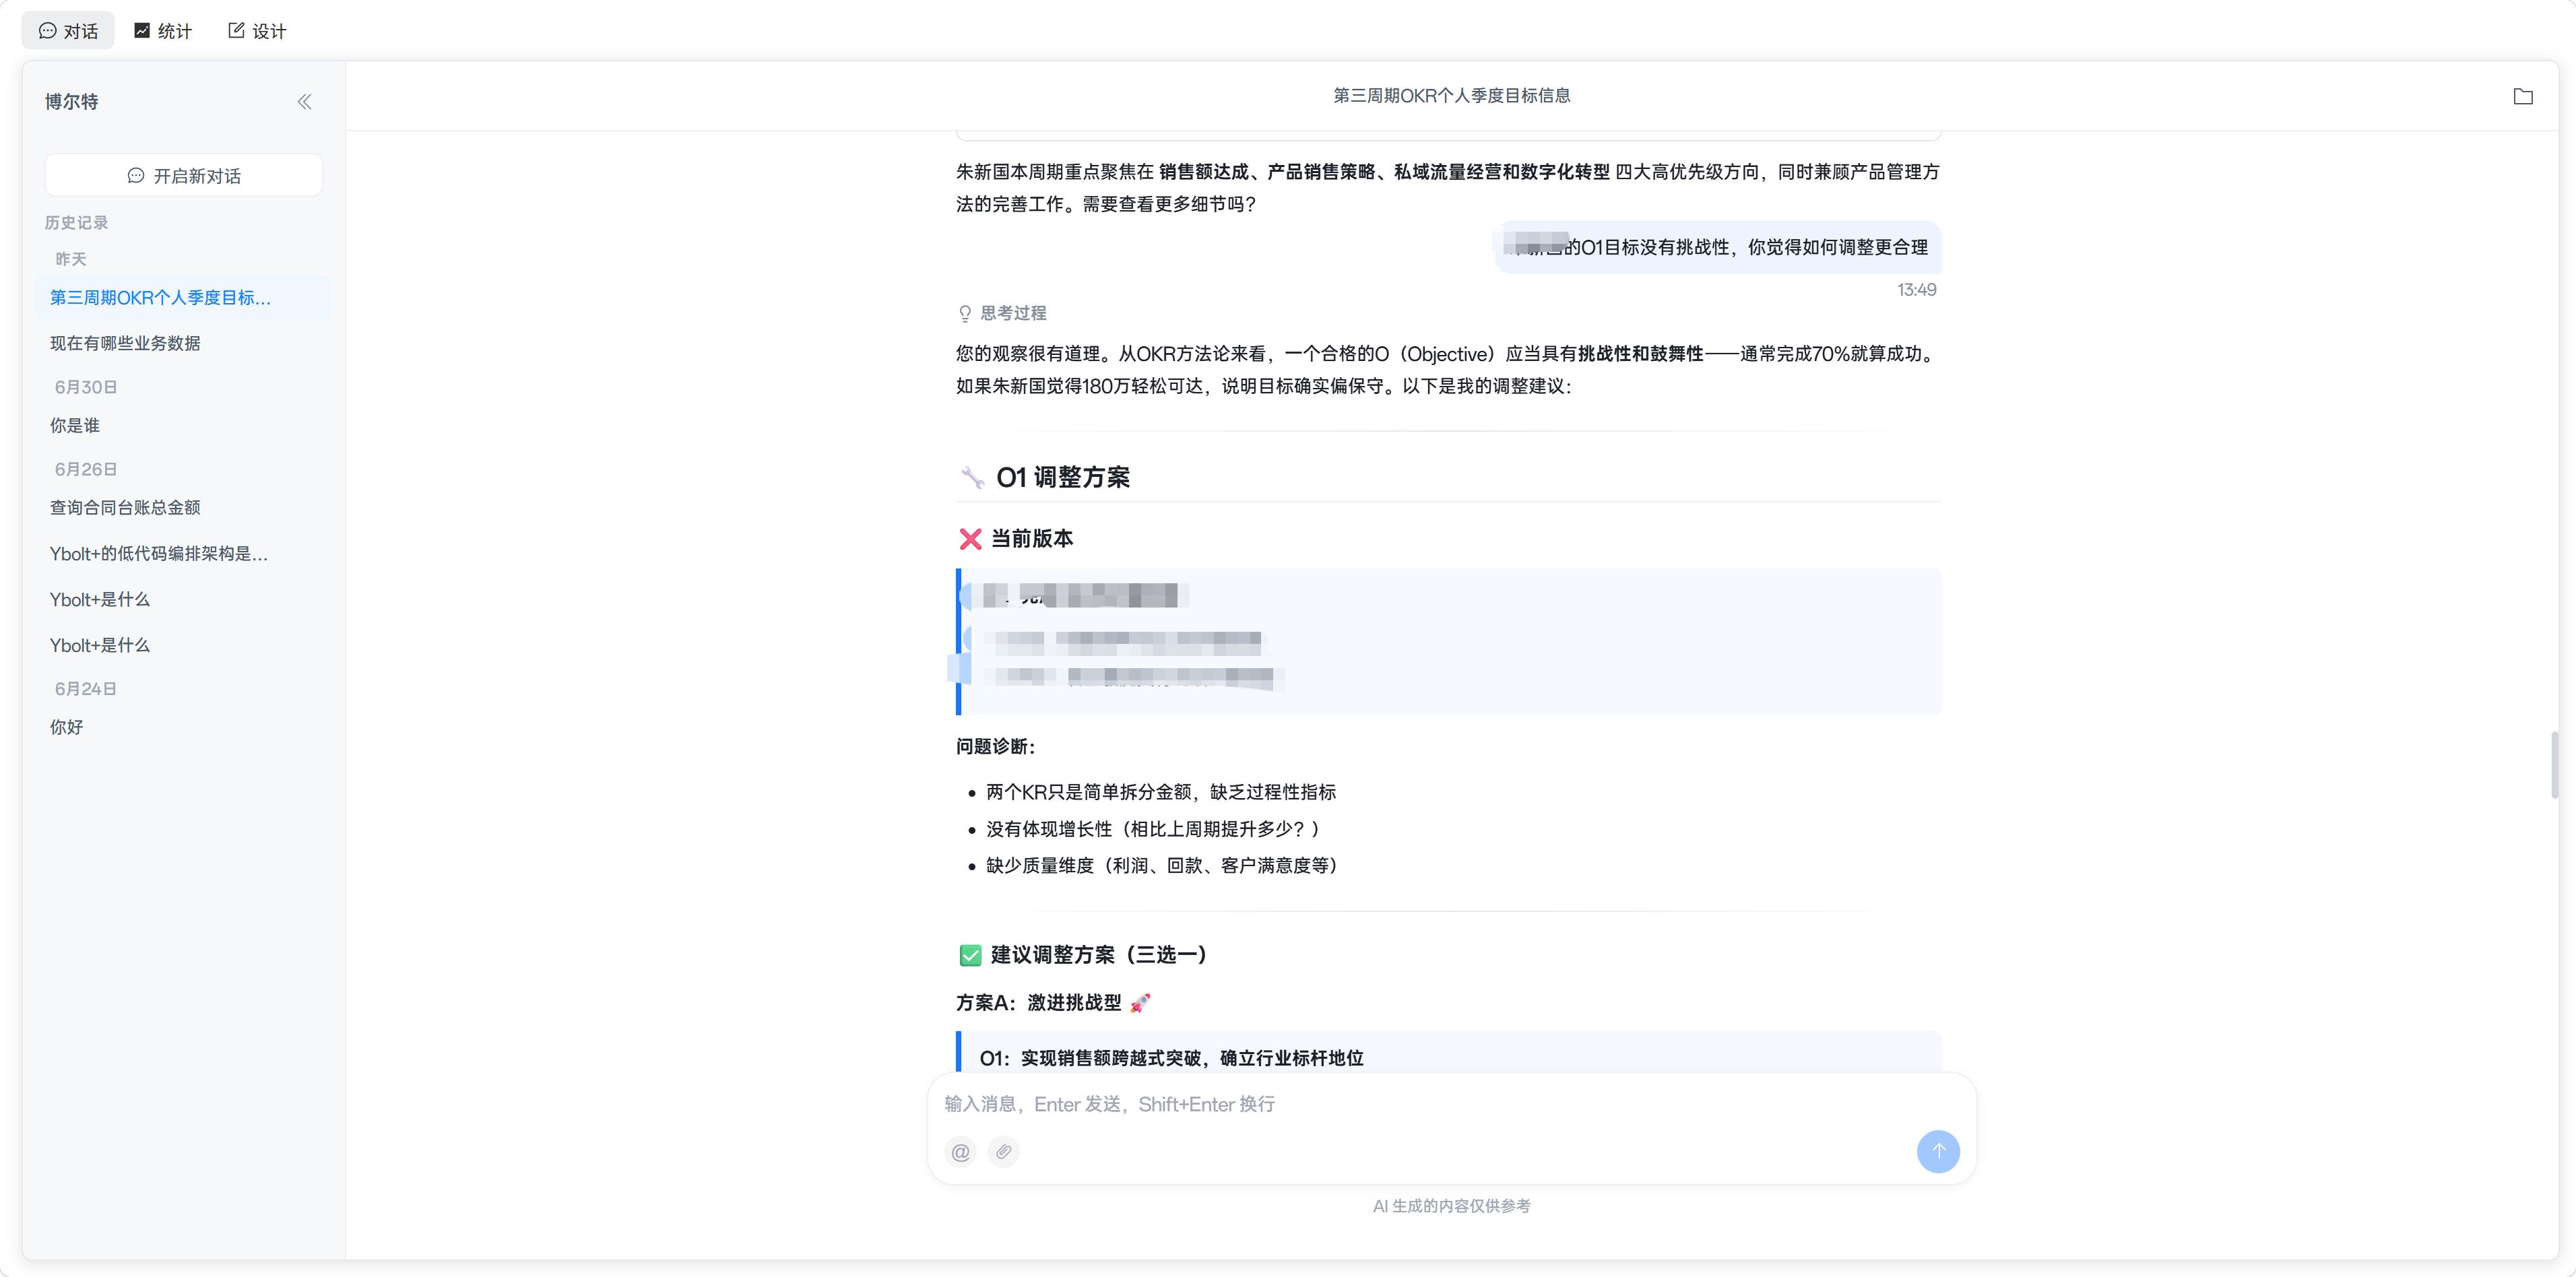Viewport: 2576px width, 1277px height.
Task: Click 开启新对话 button
Action: [184, 176]
